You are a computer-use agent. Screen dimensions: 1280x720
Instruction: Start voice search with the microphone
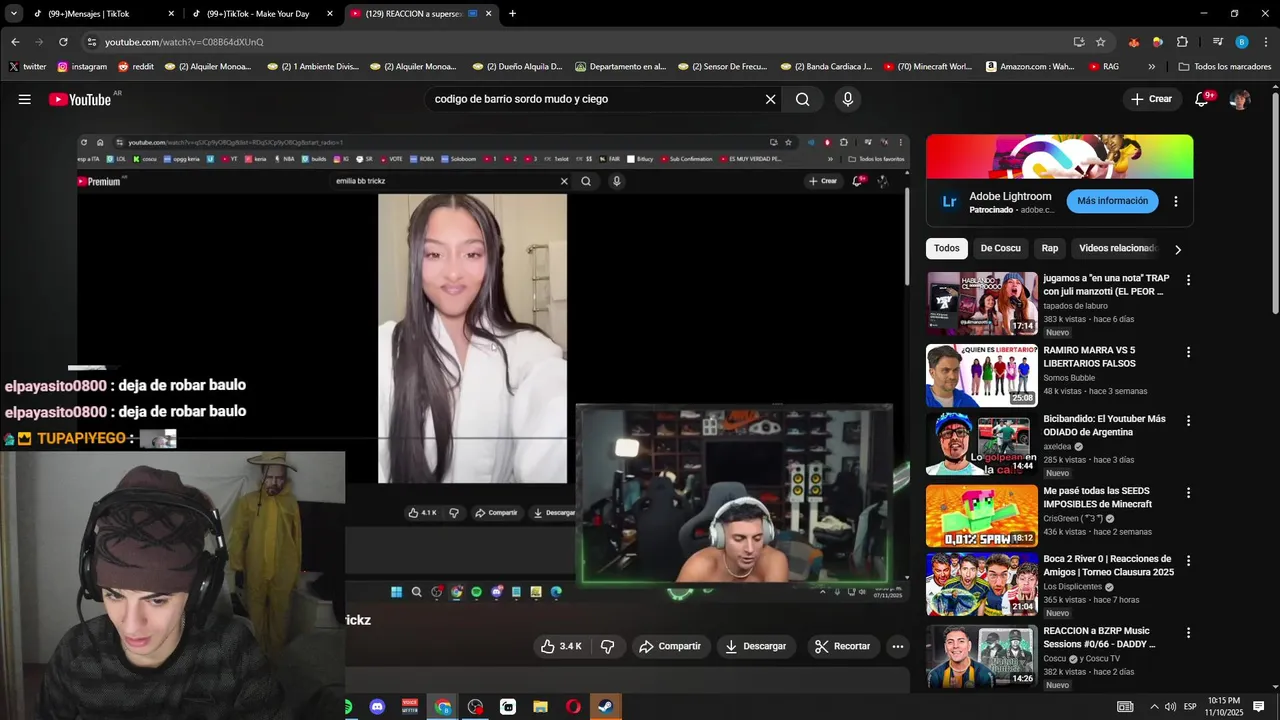coord(848,99)
